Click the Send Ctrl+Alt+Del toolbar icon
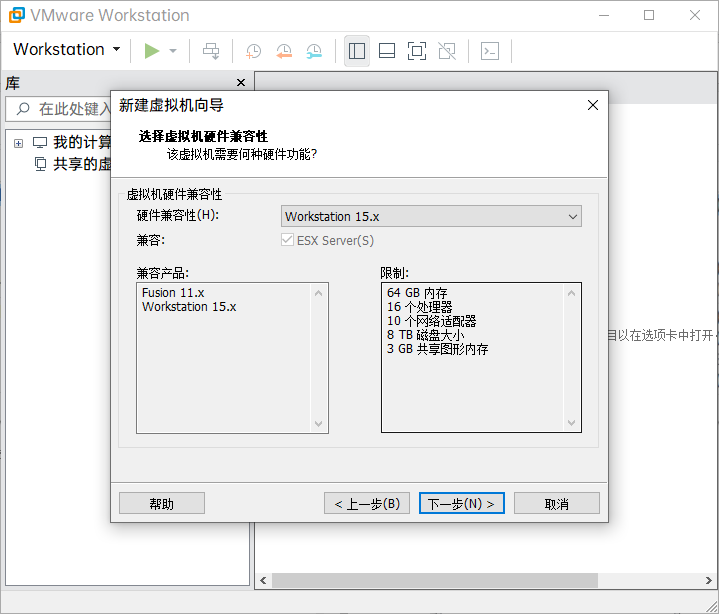Image resolution: width=719 pixels, height=614 pixels. [211, 51]
